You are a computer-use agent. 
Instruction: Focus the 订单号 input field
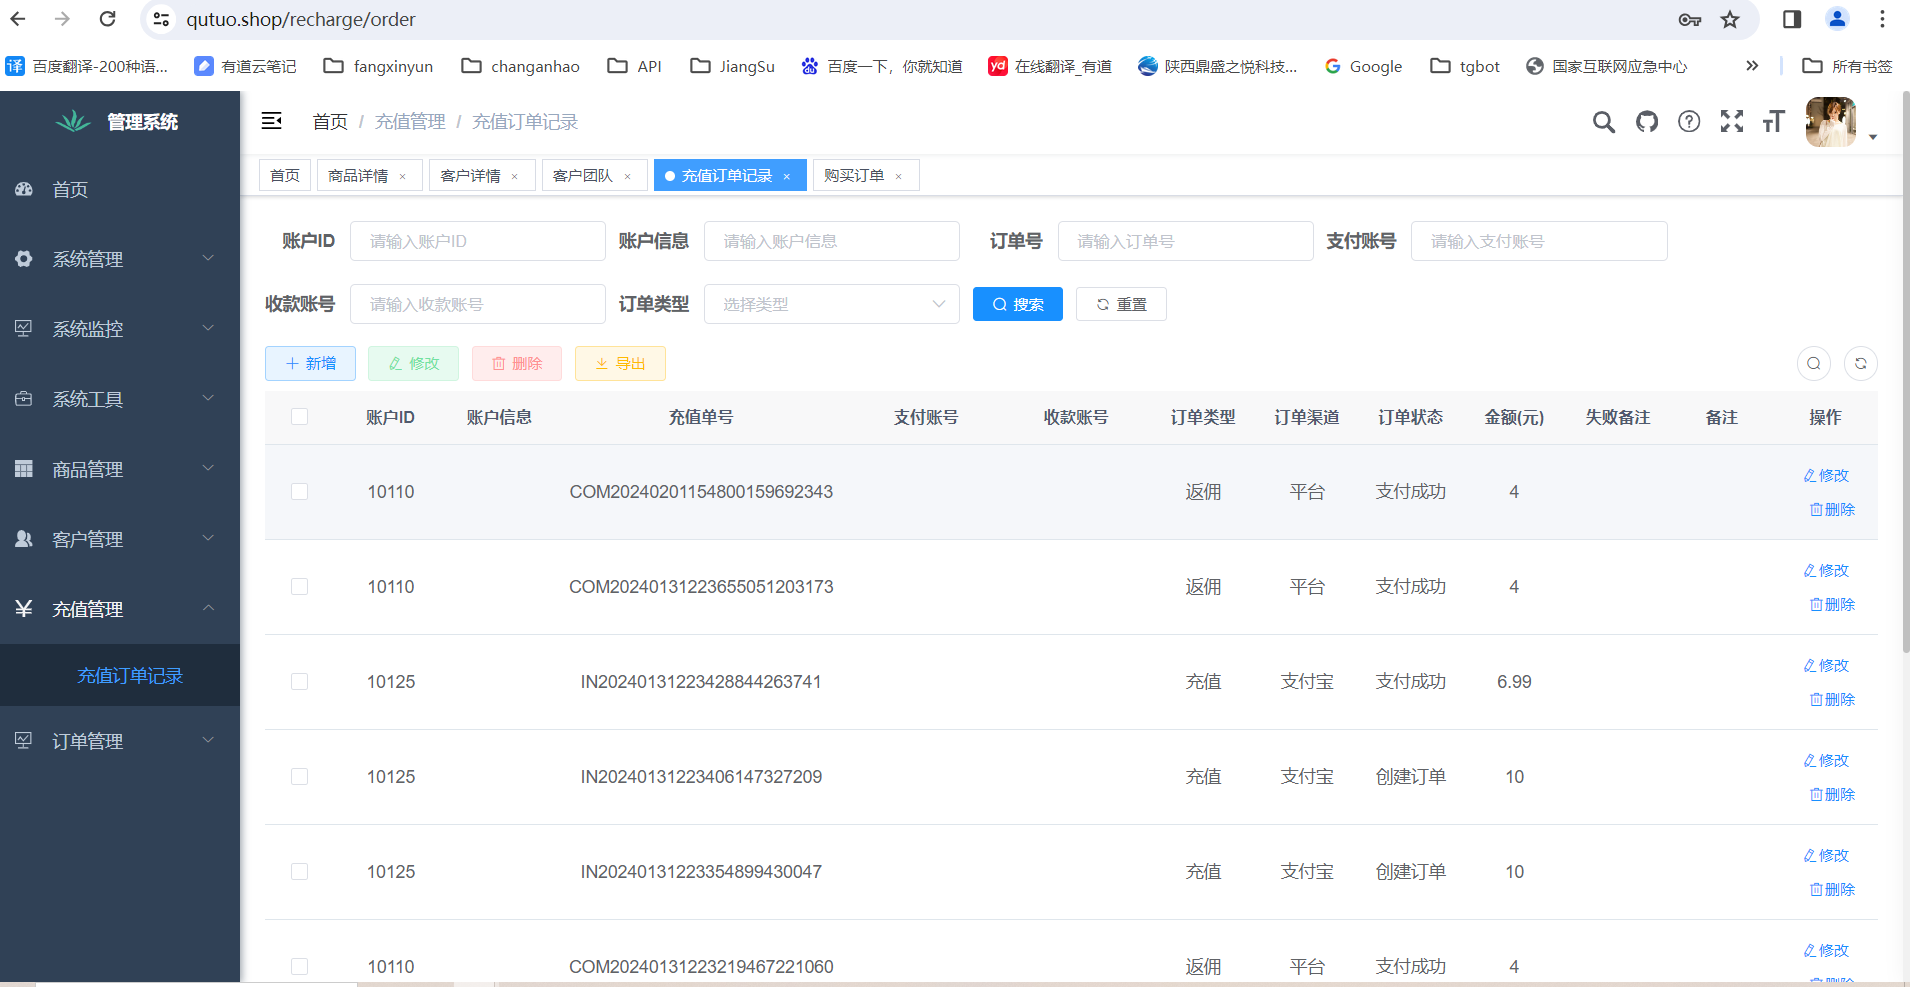click(1186, 241)
